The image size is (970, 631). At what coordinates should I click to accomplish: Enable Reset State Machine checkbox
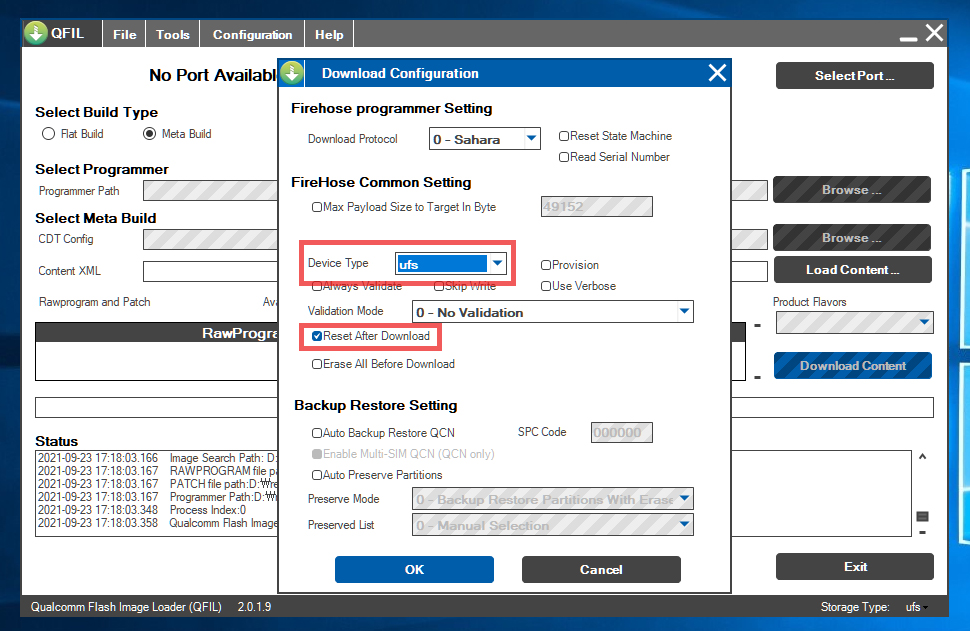pos(564,136)
